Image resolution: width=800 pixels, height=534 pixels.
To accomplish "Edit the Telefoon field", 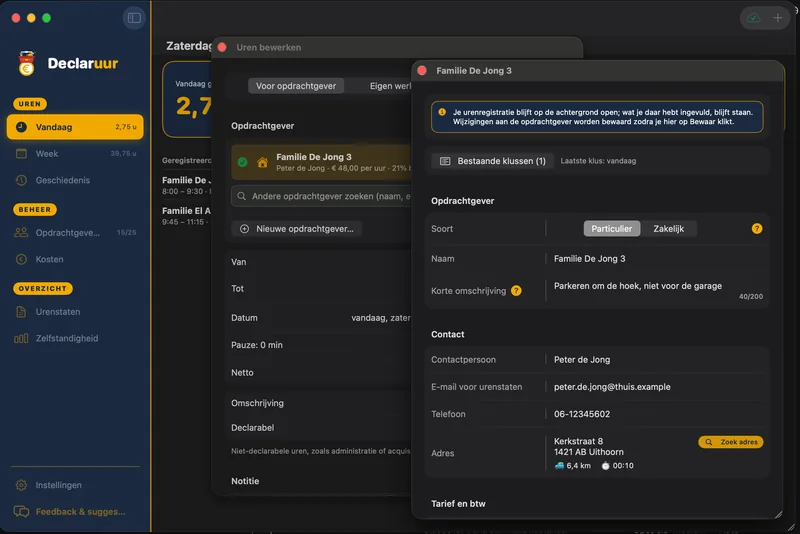I will [x=658, y=414].
